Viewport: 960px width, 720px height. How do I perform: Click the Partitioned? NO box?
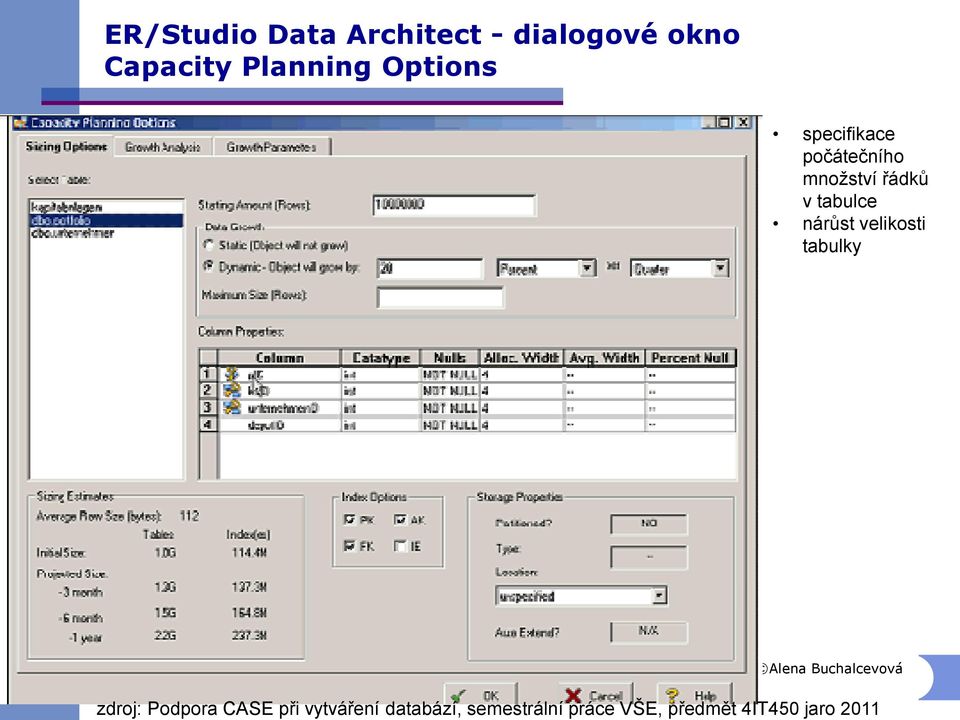coord(649,524)
